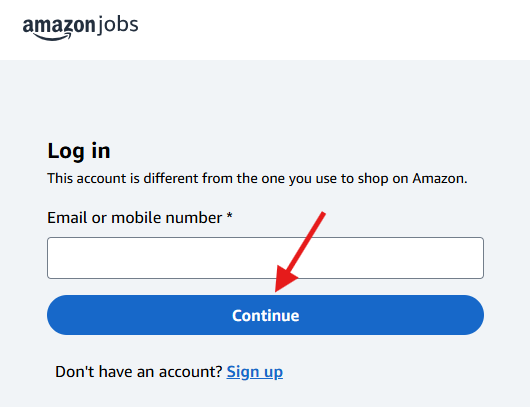530x407 pixels.
Task: Click the right rounded end of Continue button
Action: click(470, 315)
